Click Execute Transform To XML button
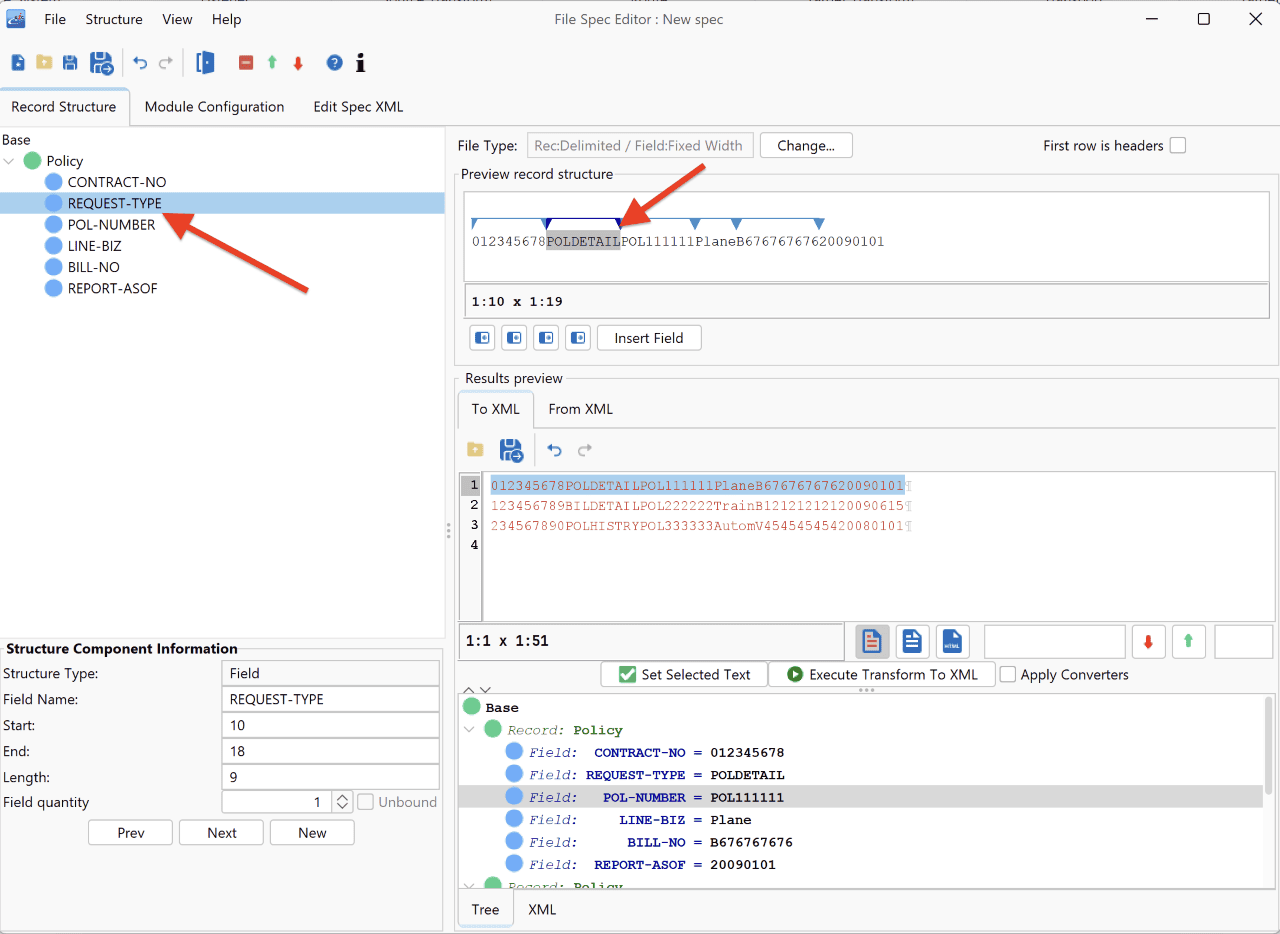 (x=882, y=674)
